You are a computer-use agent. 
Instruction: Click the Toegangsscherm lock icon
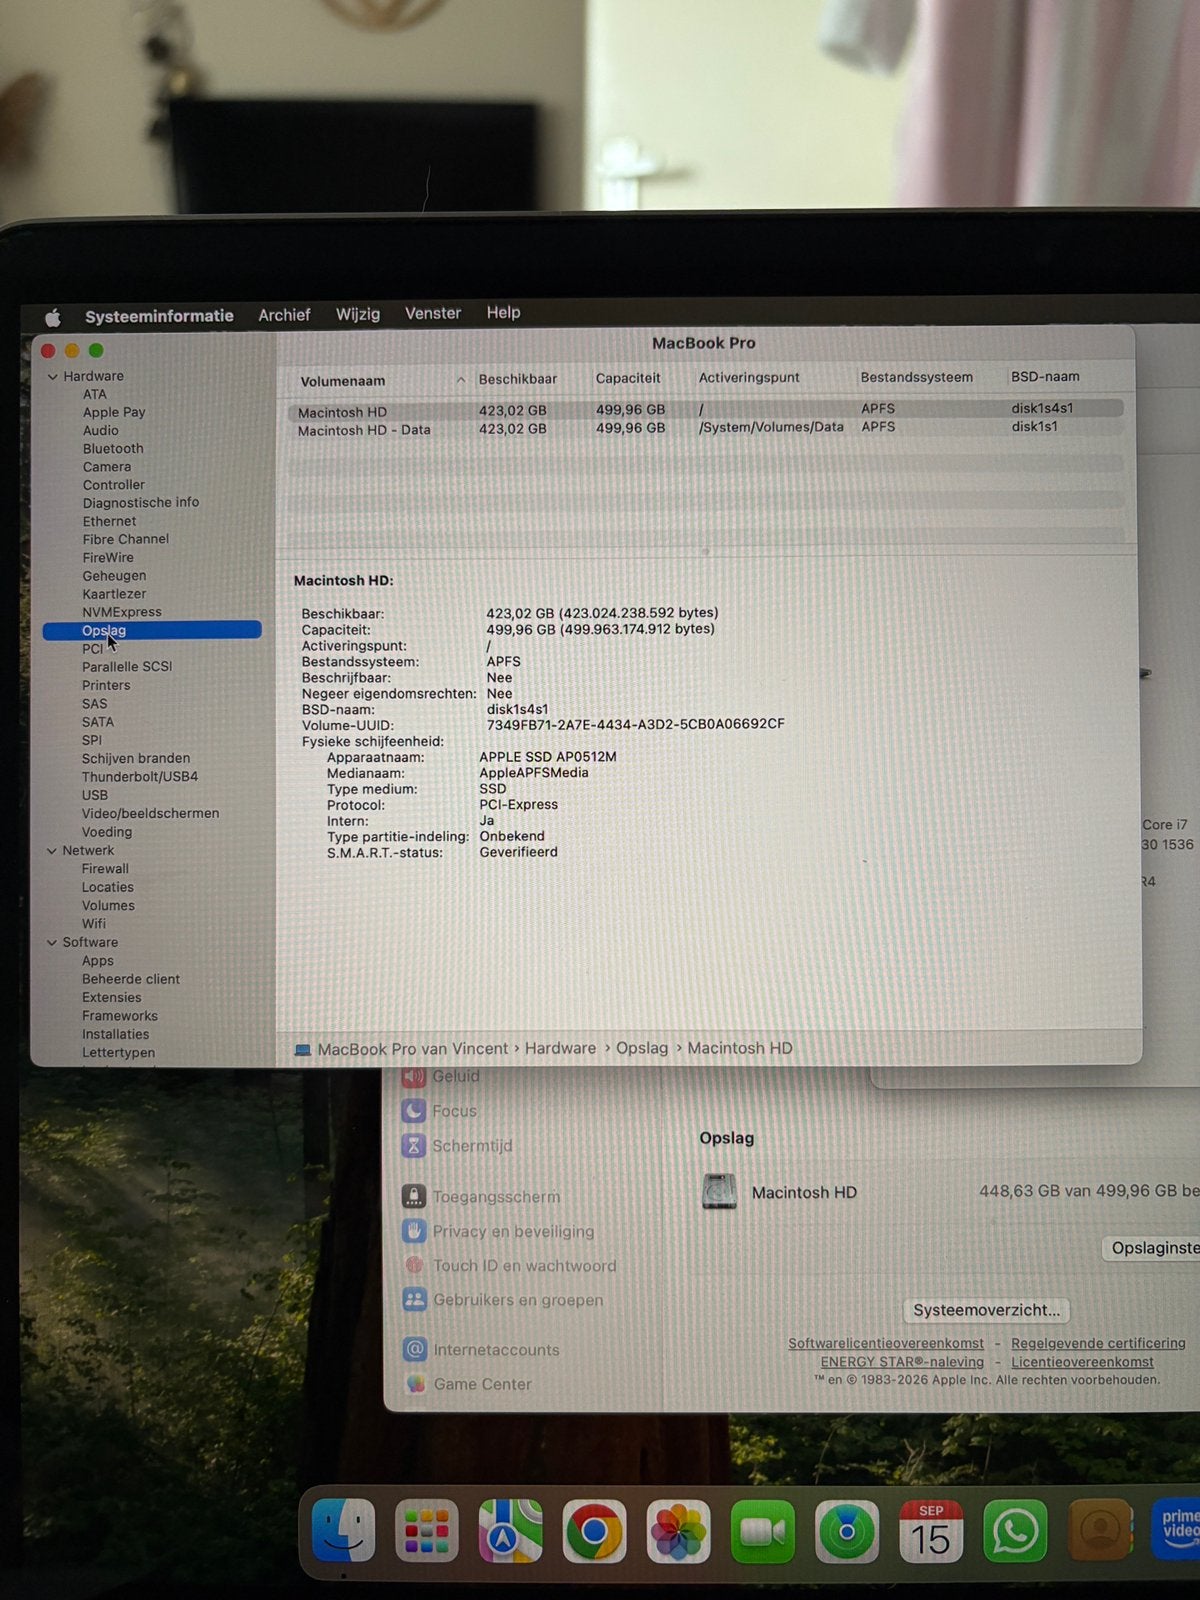414,1196
